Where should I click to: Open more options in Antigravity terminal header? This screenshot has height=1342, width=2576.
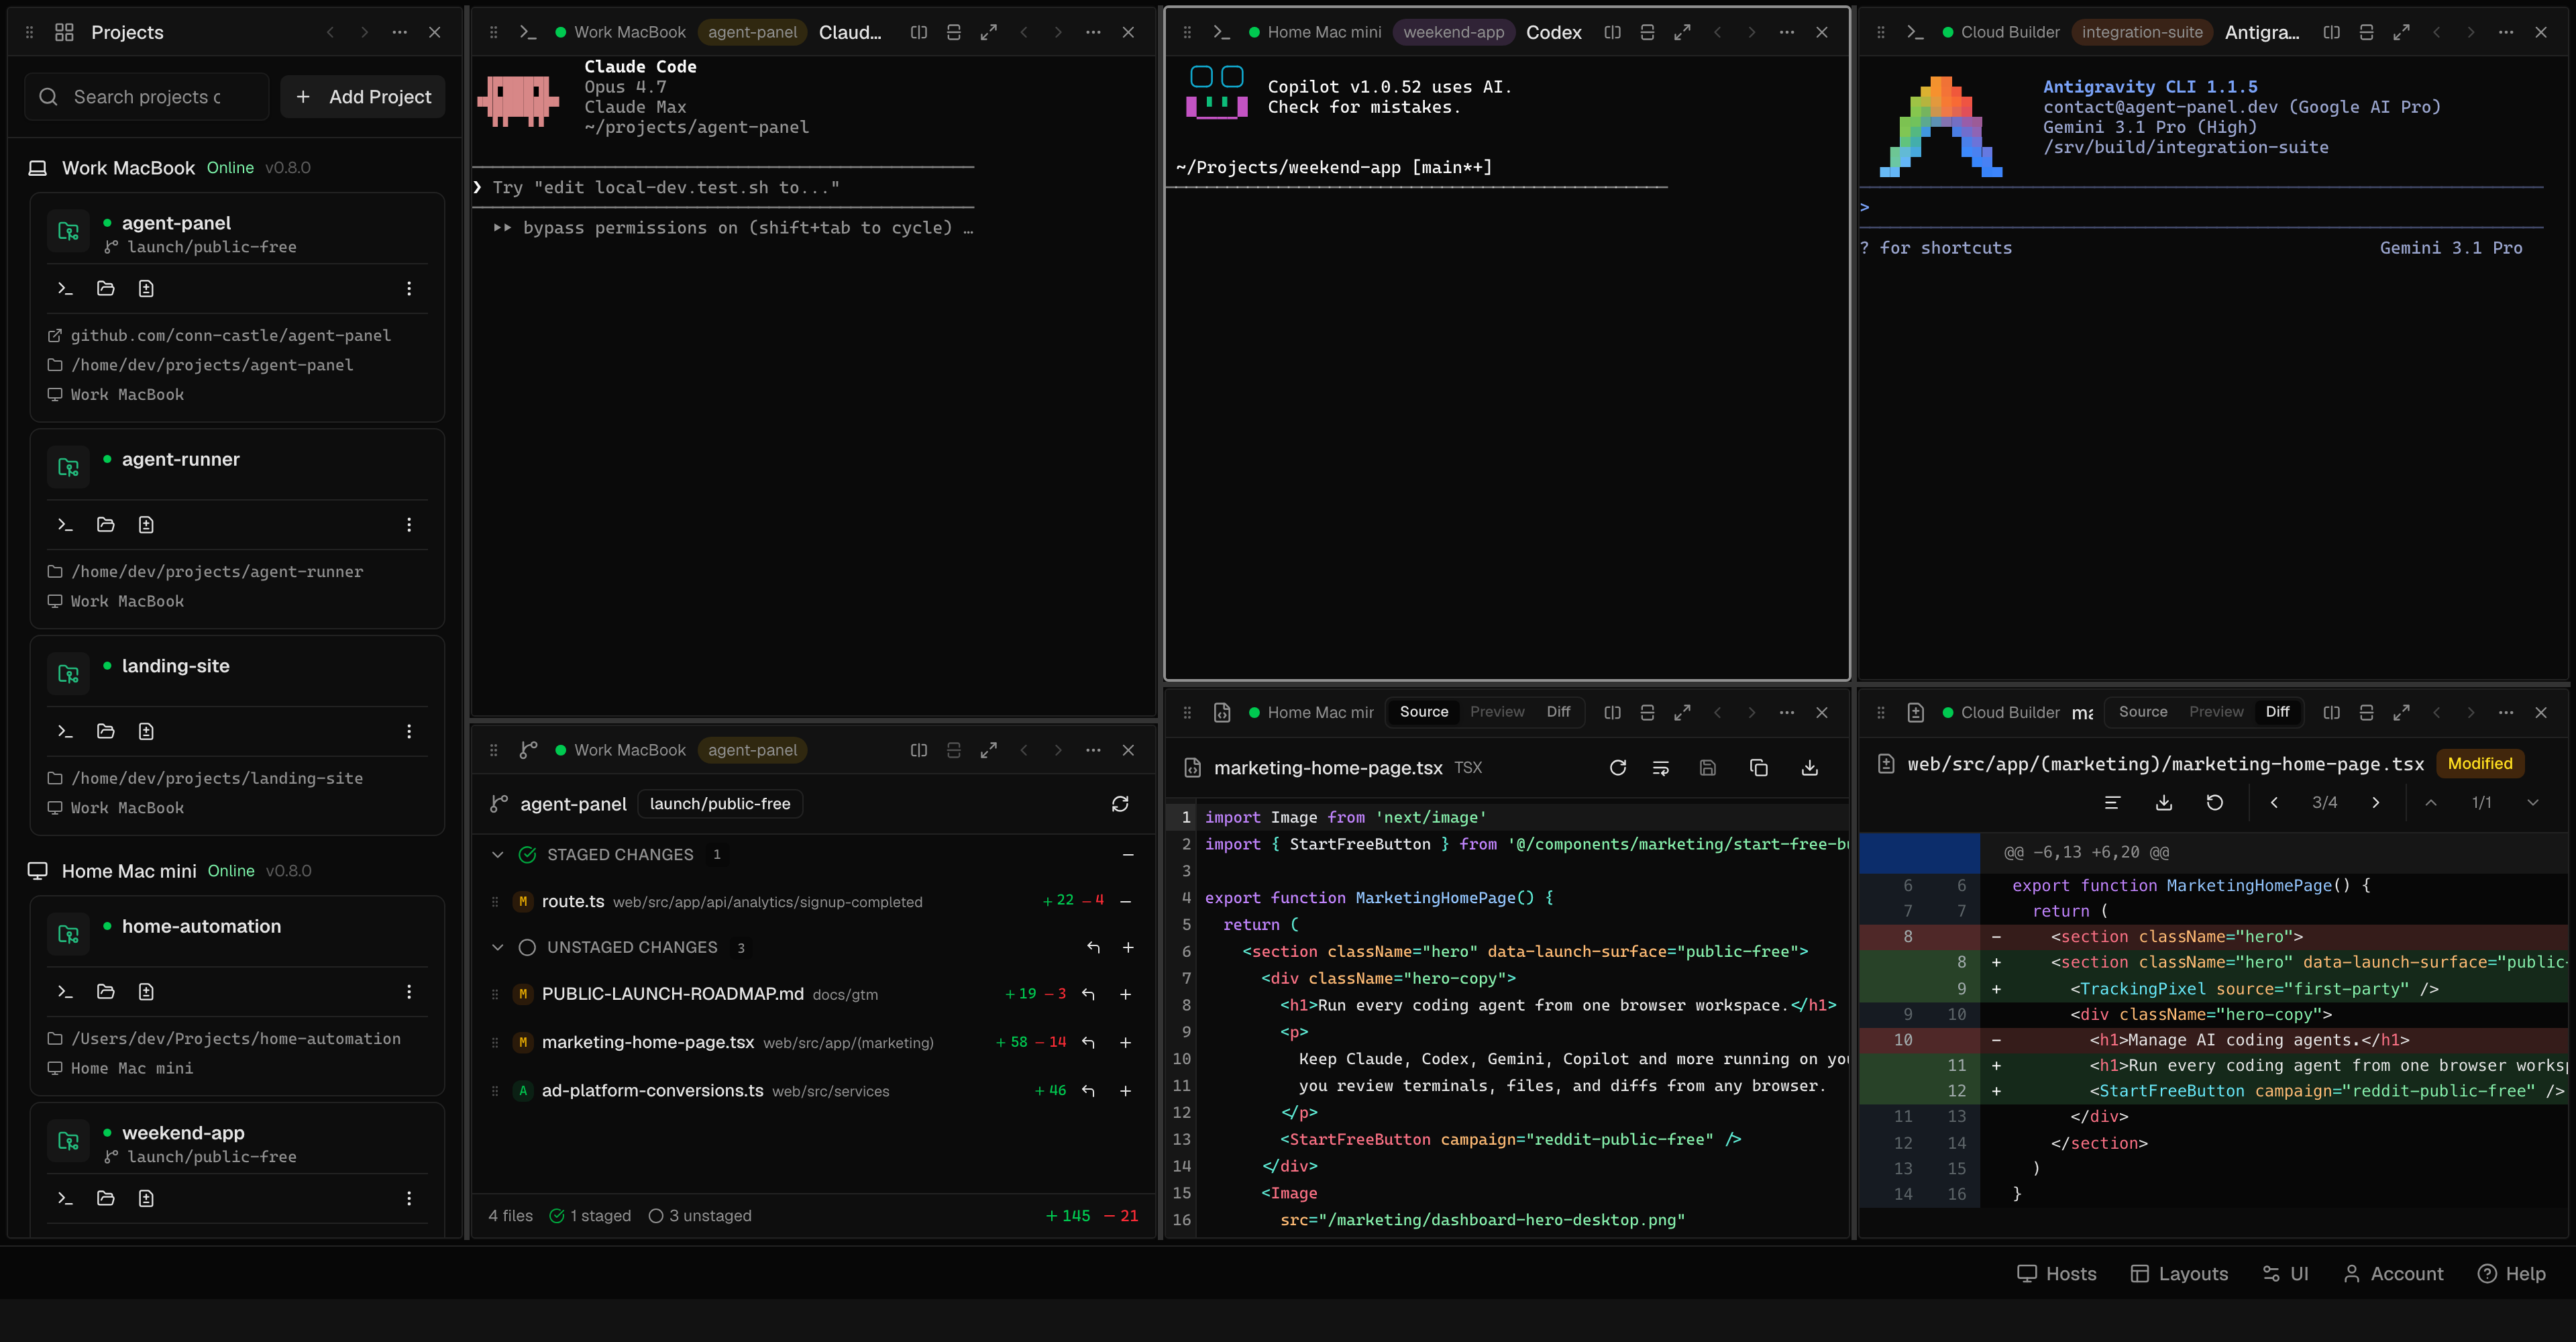point(2506,32)
